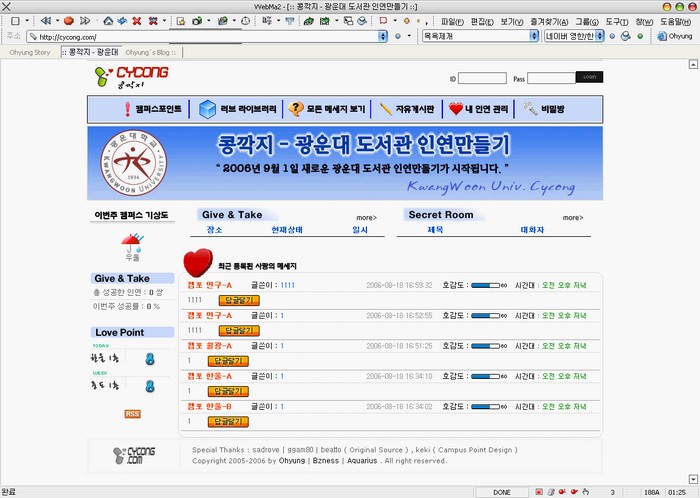The width and height of the screenshot is (700, 498).
Task: Click the red speech bubble toolbar icon
Action: [383, 21]
